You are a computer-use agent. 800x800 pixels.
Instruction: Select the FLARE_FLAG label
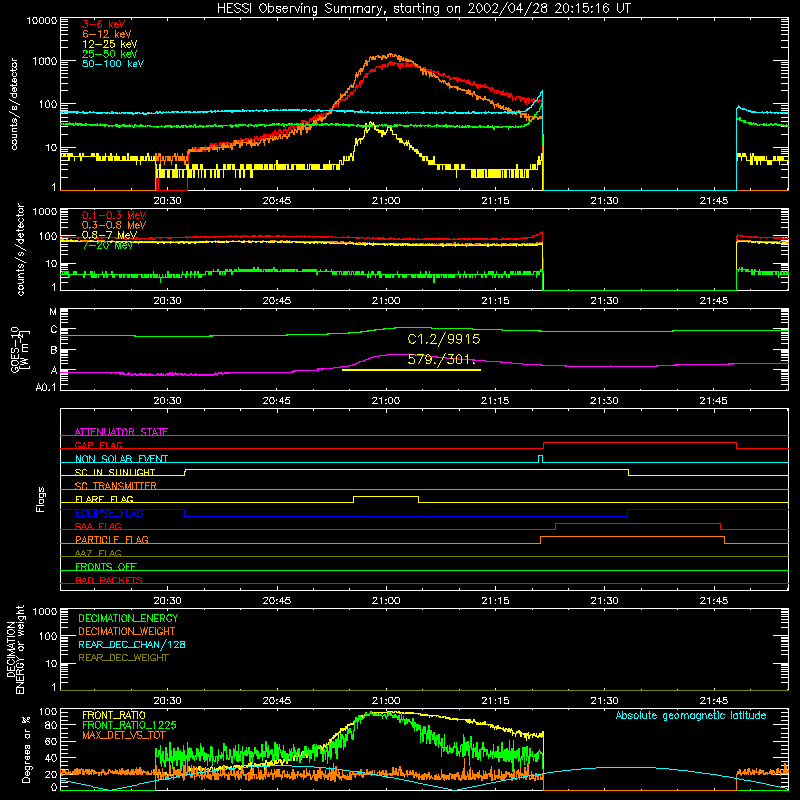click(x=104, y=499)
